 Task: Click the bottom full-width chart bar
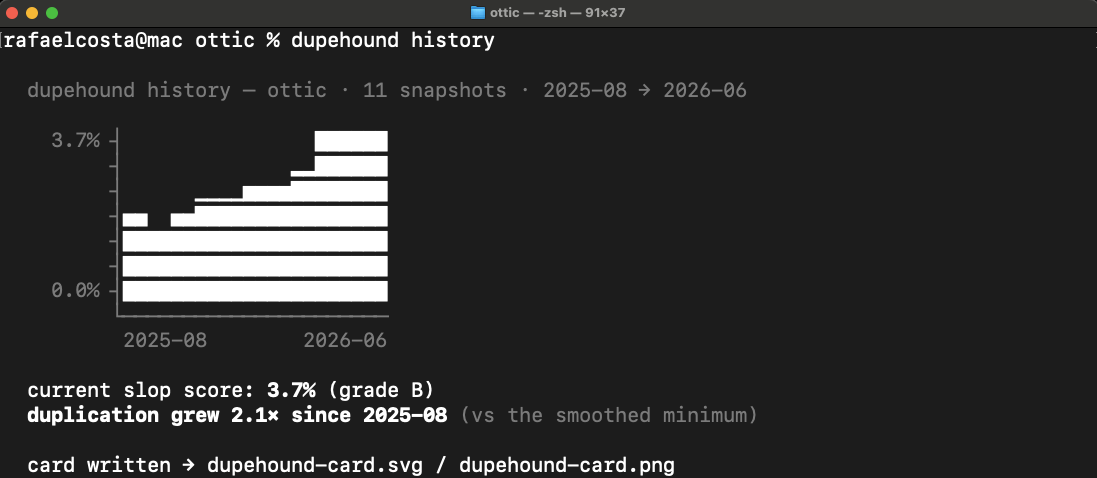click(255, 291)
